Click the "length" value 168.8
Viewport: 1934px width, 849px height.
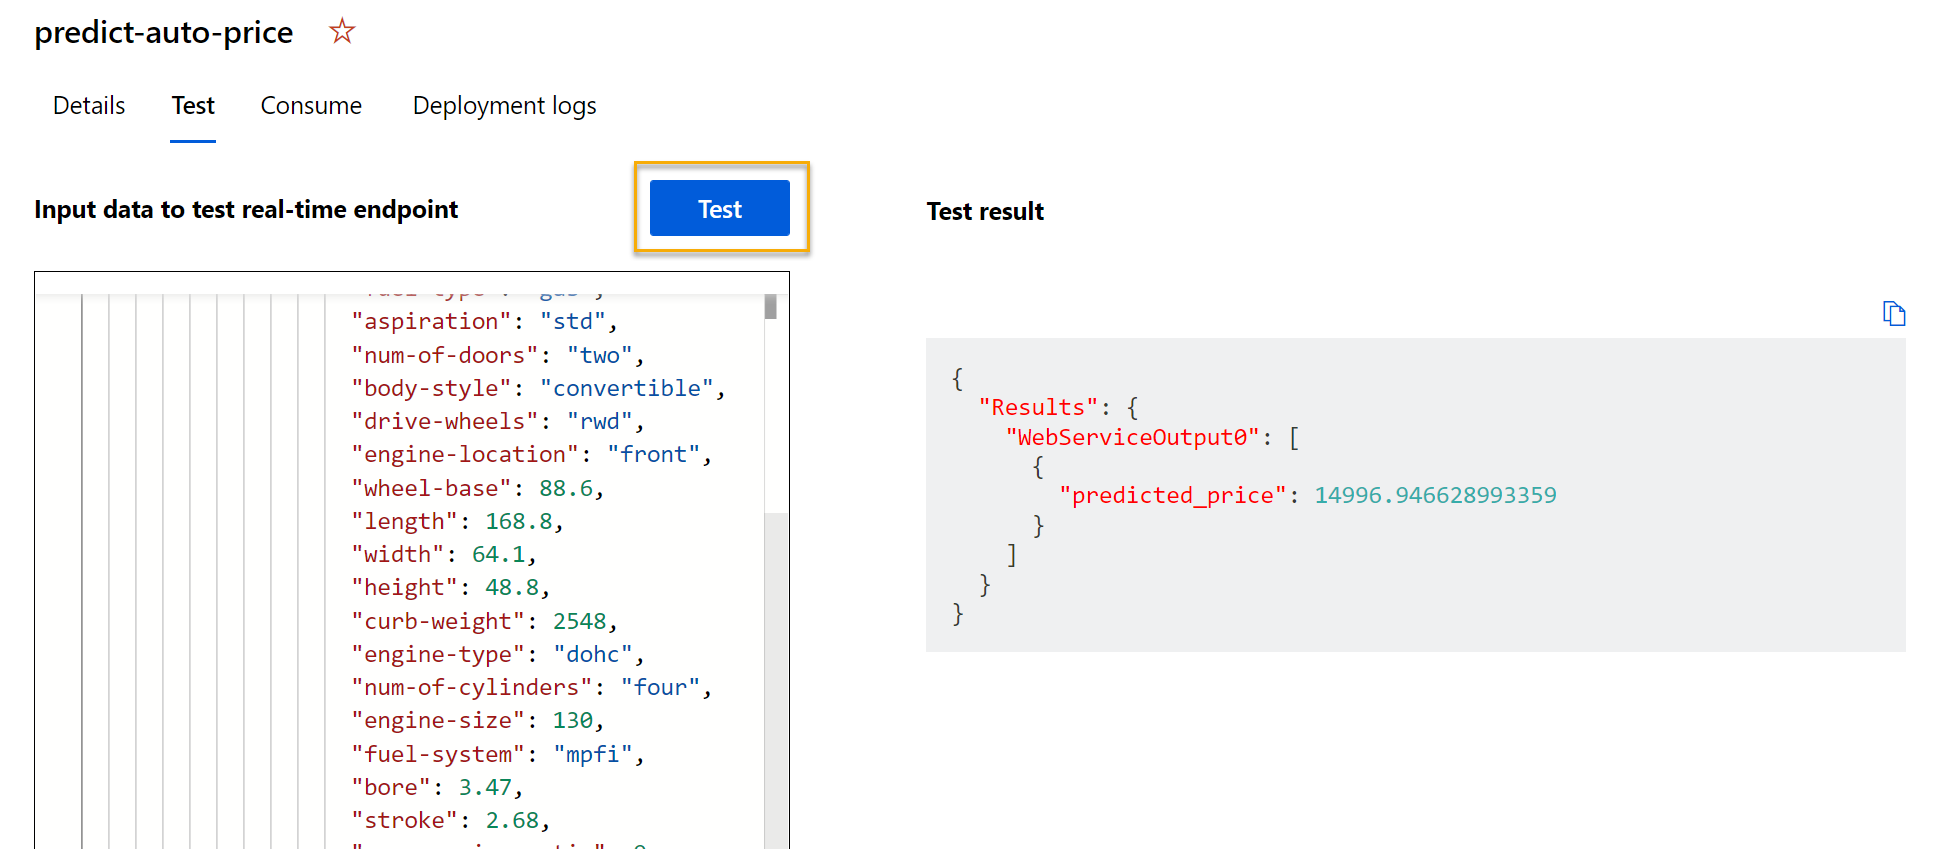(518, 521)
